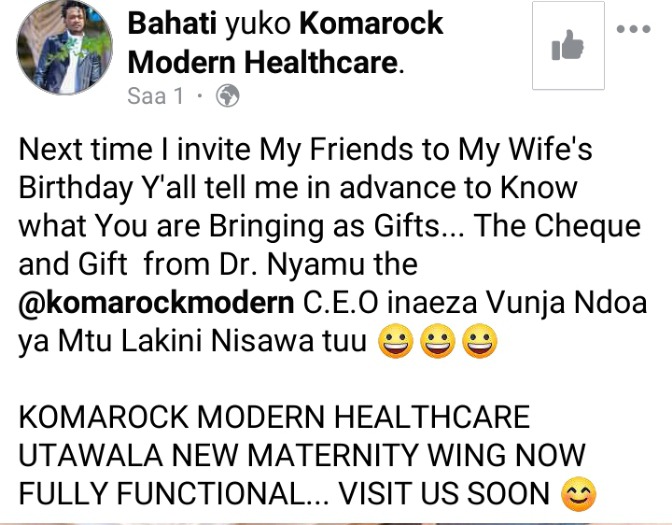
Task: Click 'Modern Healthcare.' on second header line
Action: (266, 62)
